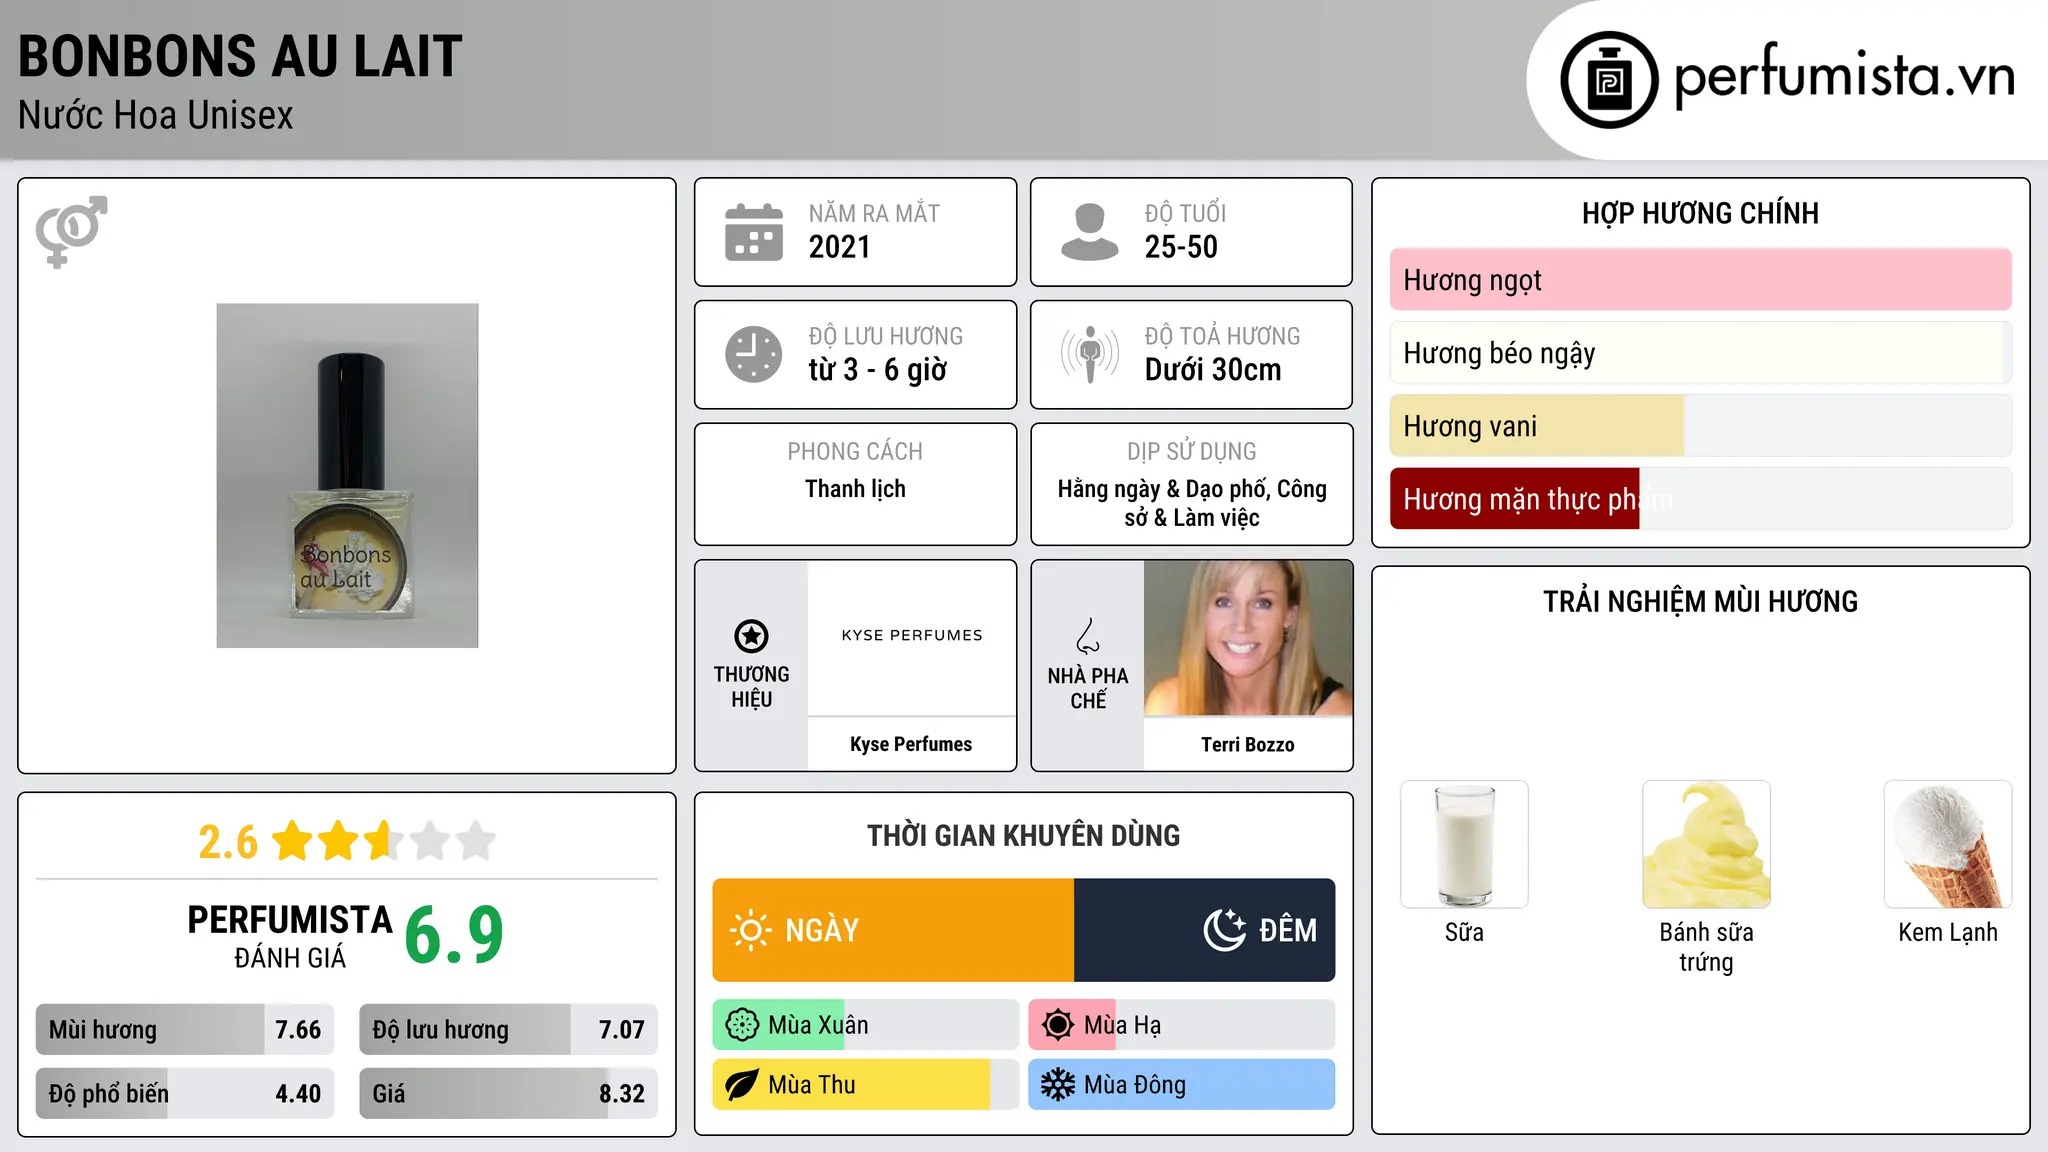Click the Mùa Đông season bar
Screen dimensions: 2048x1152
coord(1182,1085)
